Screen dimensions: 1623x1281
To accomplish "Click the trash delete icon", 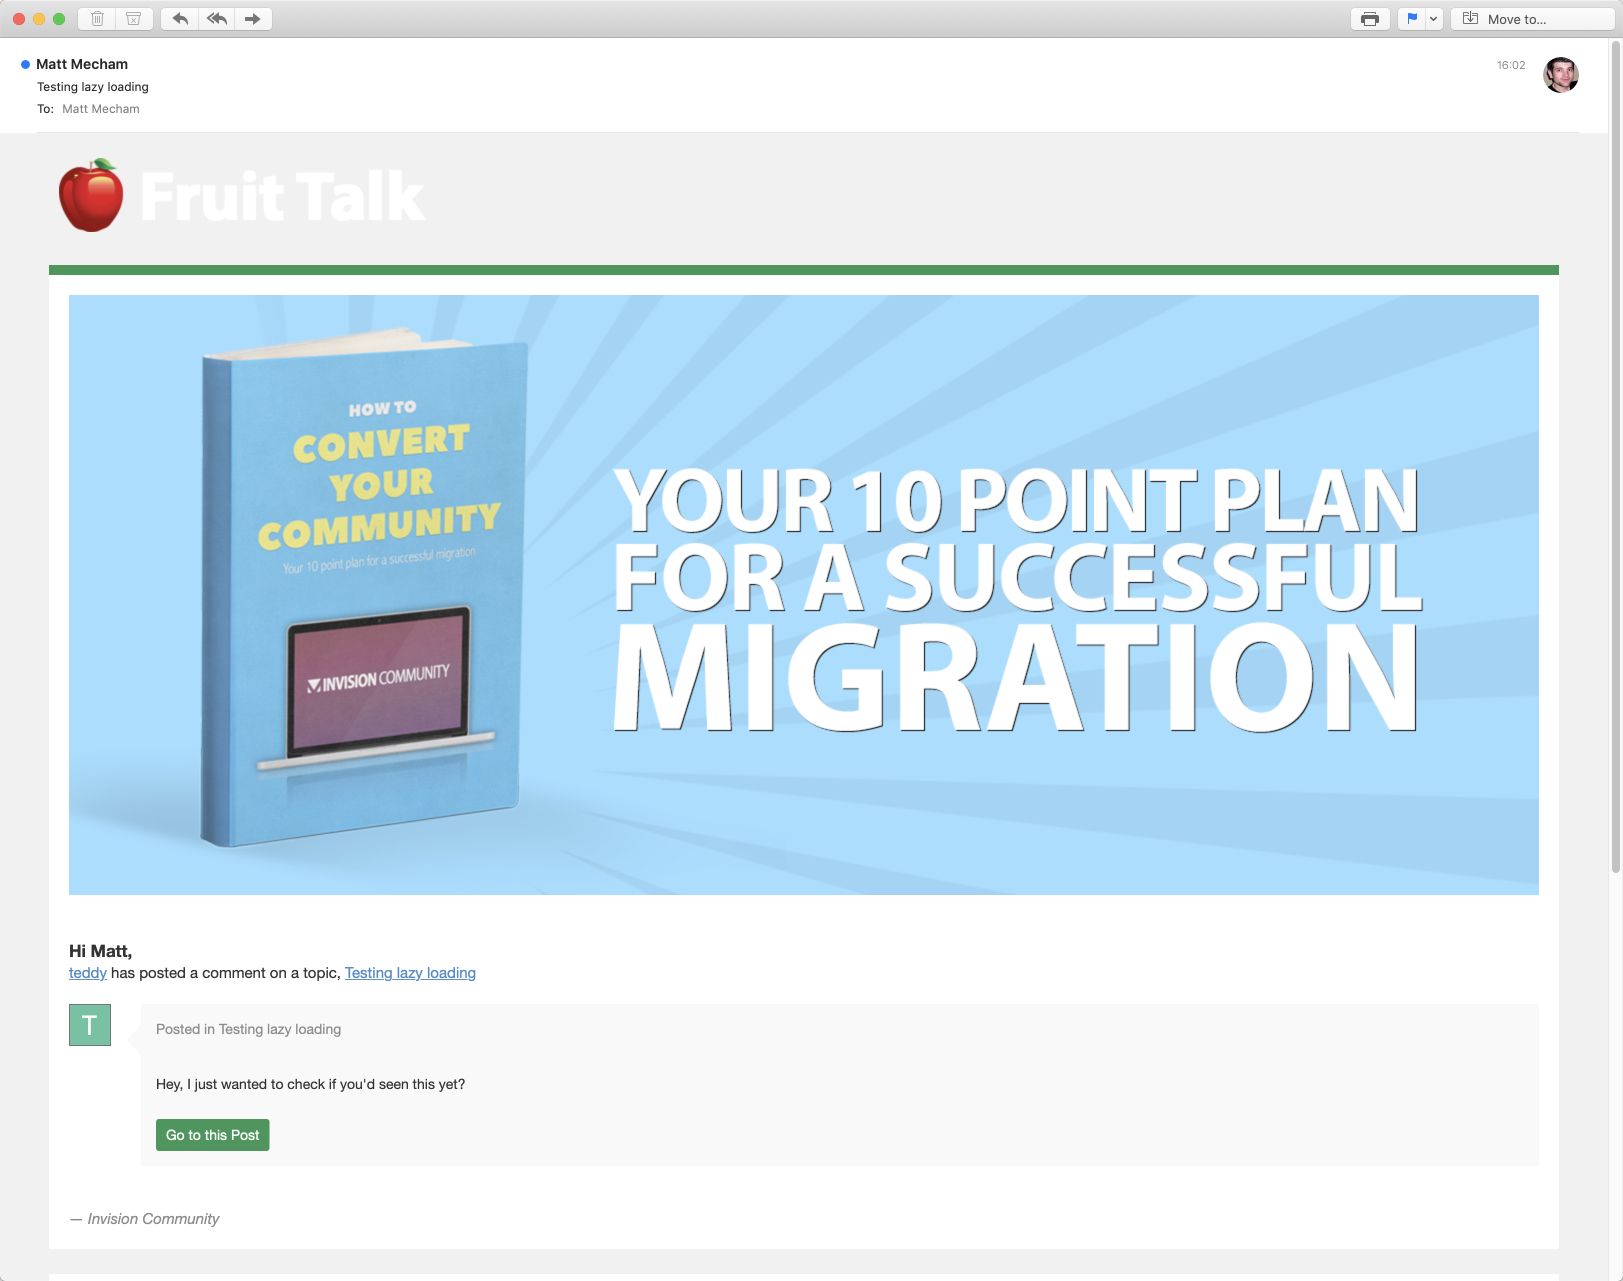I will tap(97, 19).
